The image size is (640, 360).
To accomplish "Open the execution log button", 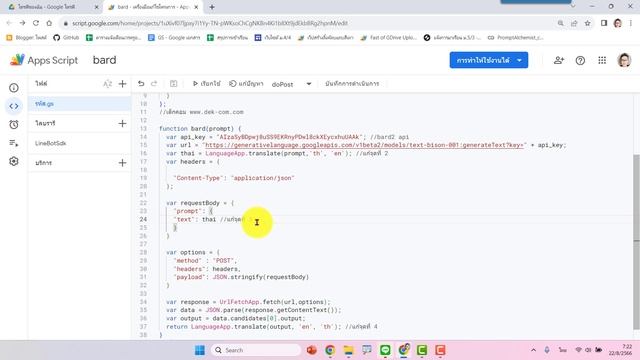I will coord(352,84).
